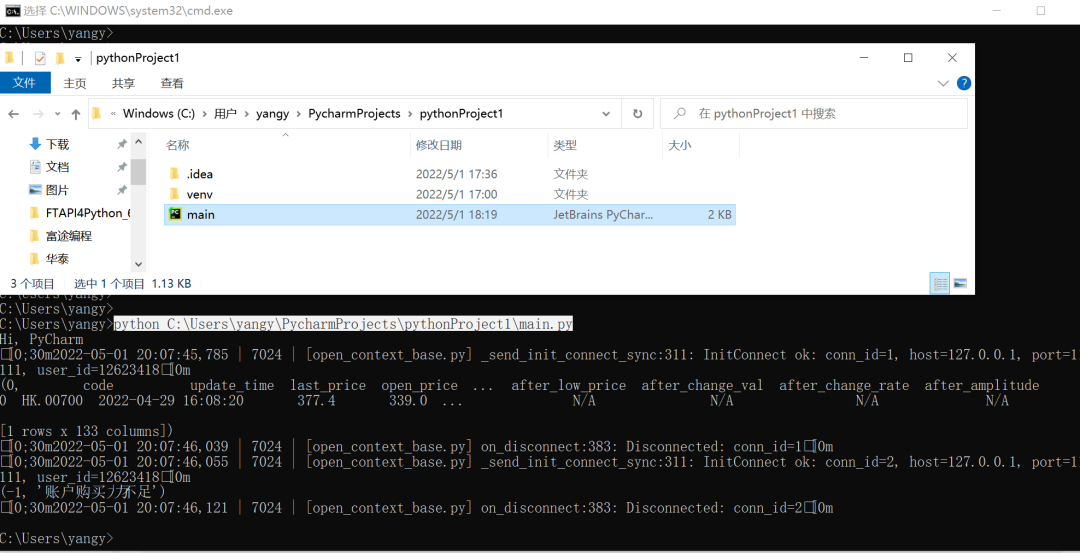
Task: Switch to details view layout icon
Action: pos(939,283)
